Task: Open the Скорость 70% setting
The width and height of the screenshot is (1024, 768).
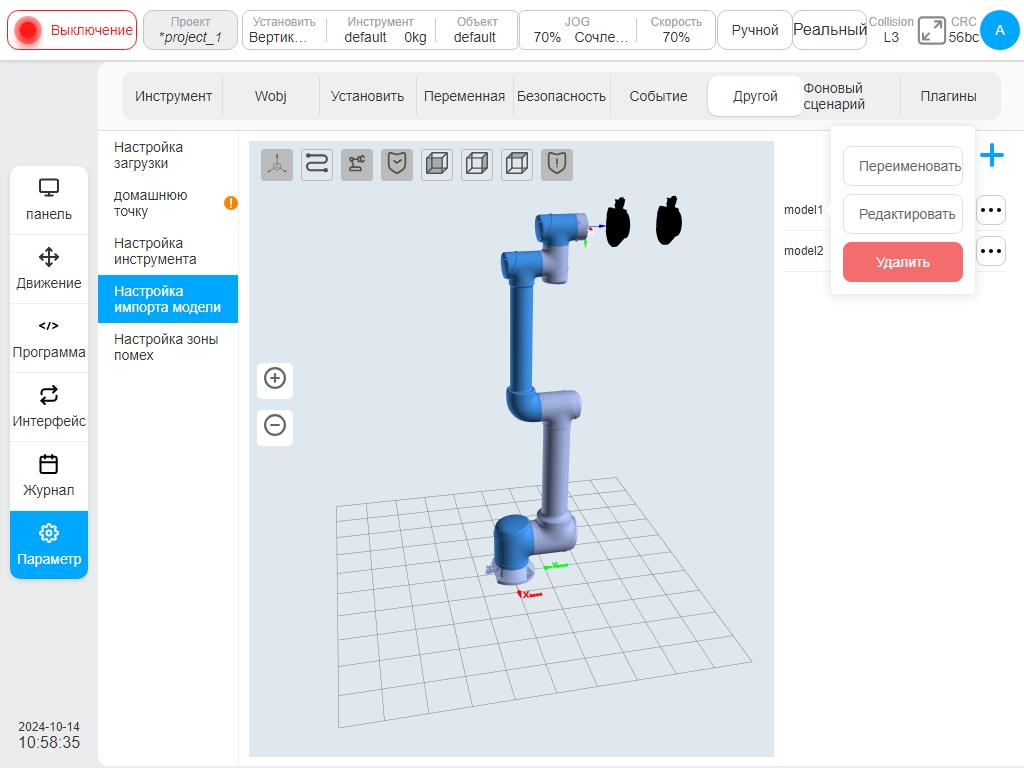Action: pyautogui.click(x=676, y=30)
